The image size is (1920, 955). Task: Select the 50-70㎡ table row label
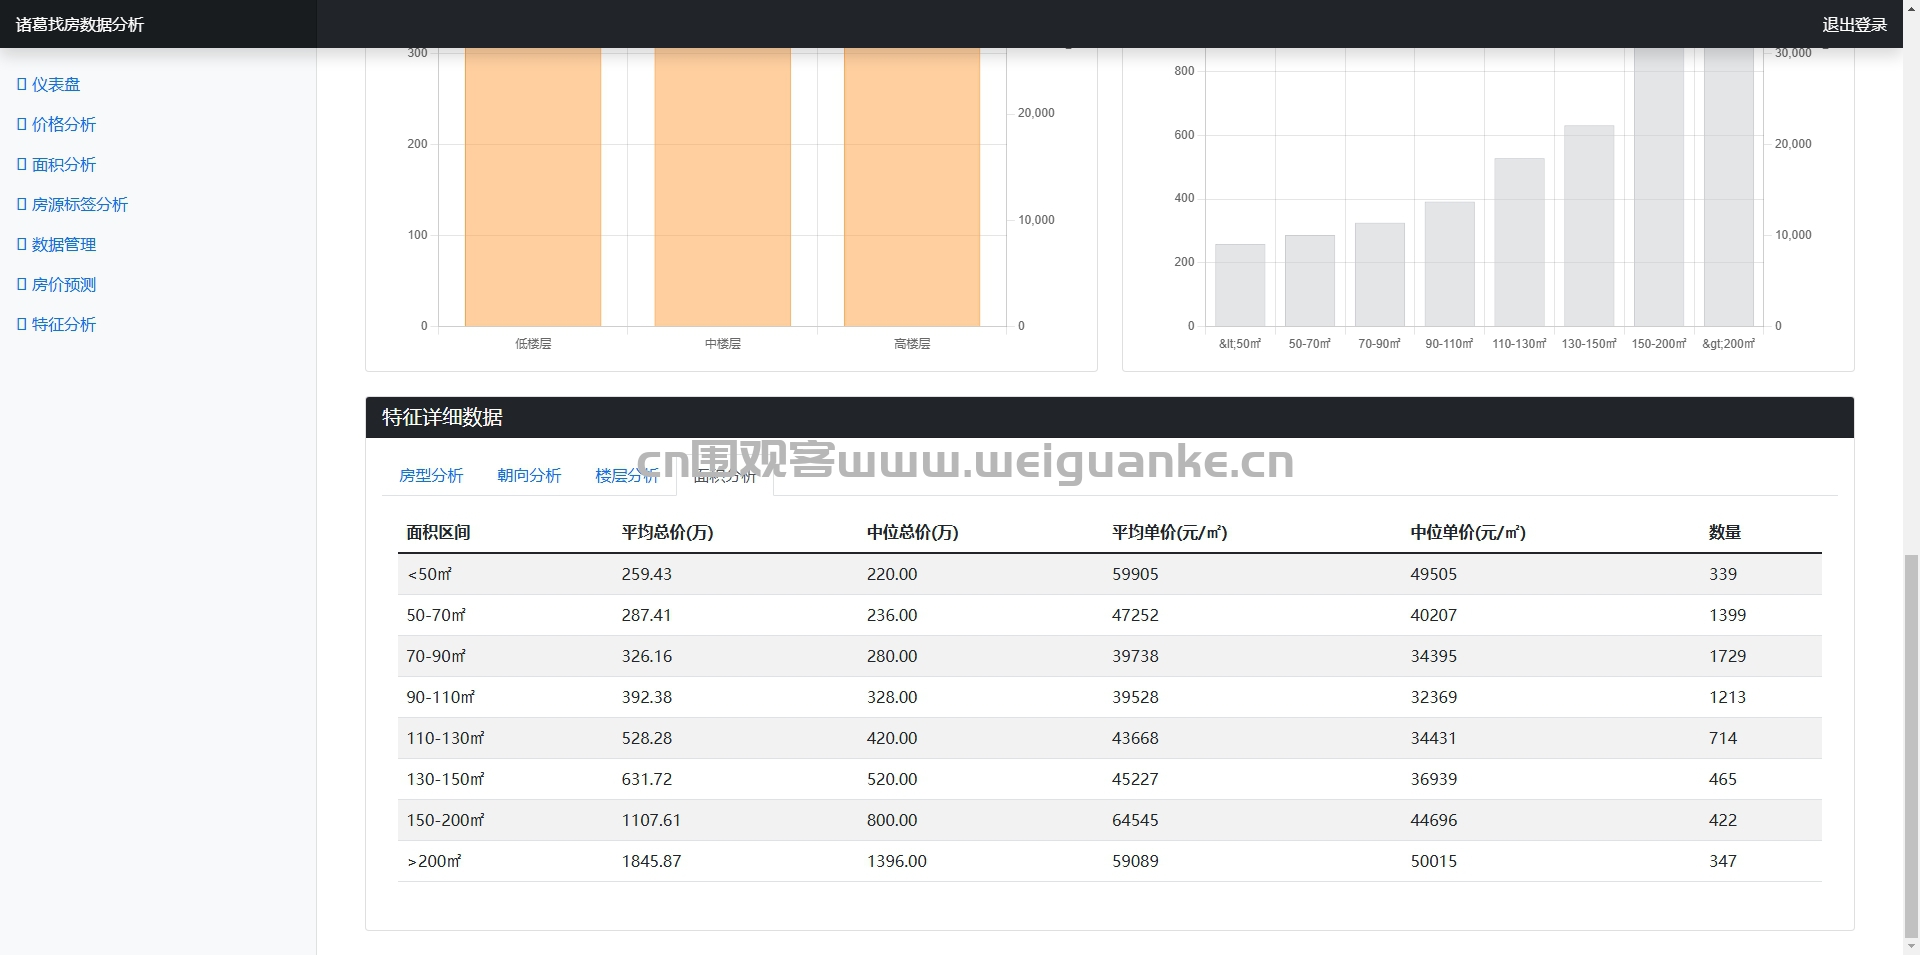(436, 615)
